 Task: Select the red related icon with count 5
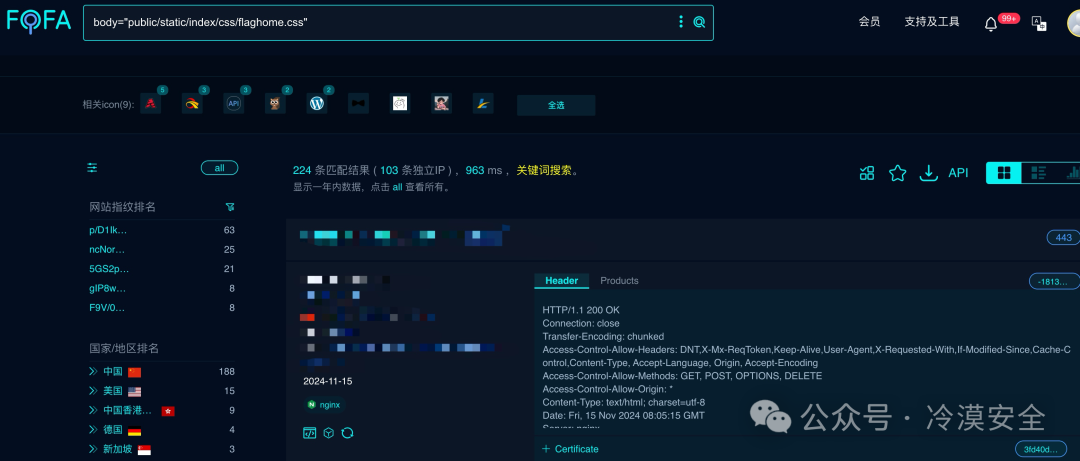[x=150, y=104]
